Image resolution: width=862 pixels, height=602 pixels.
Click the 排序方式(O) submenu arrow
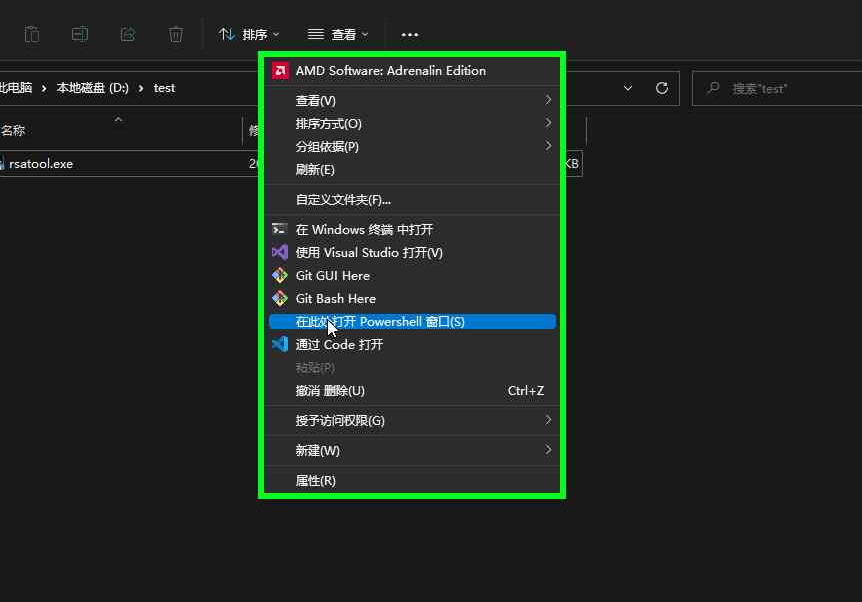coord(548,123)
